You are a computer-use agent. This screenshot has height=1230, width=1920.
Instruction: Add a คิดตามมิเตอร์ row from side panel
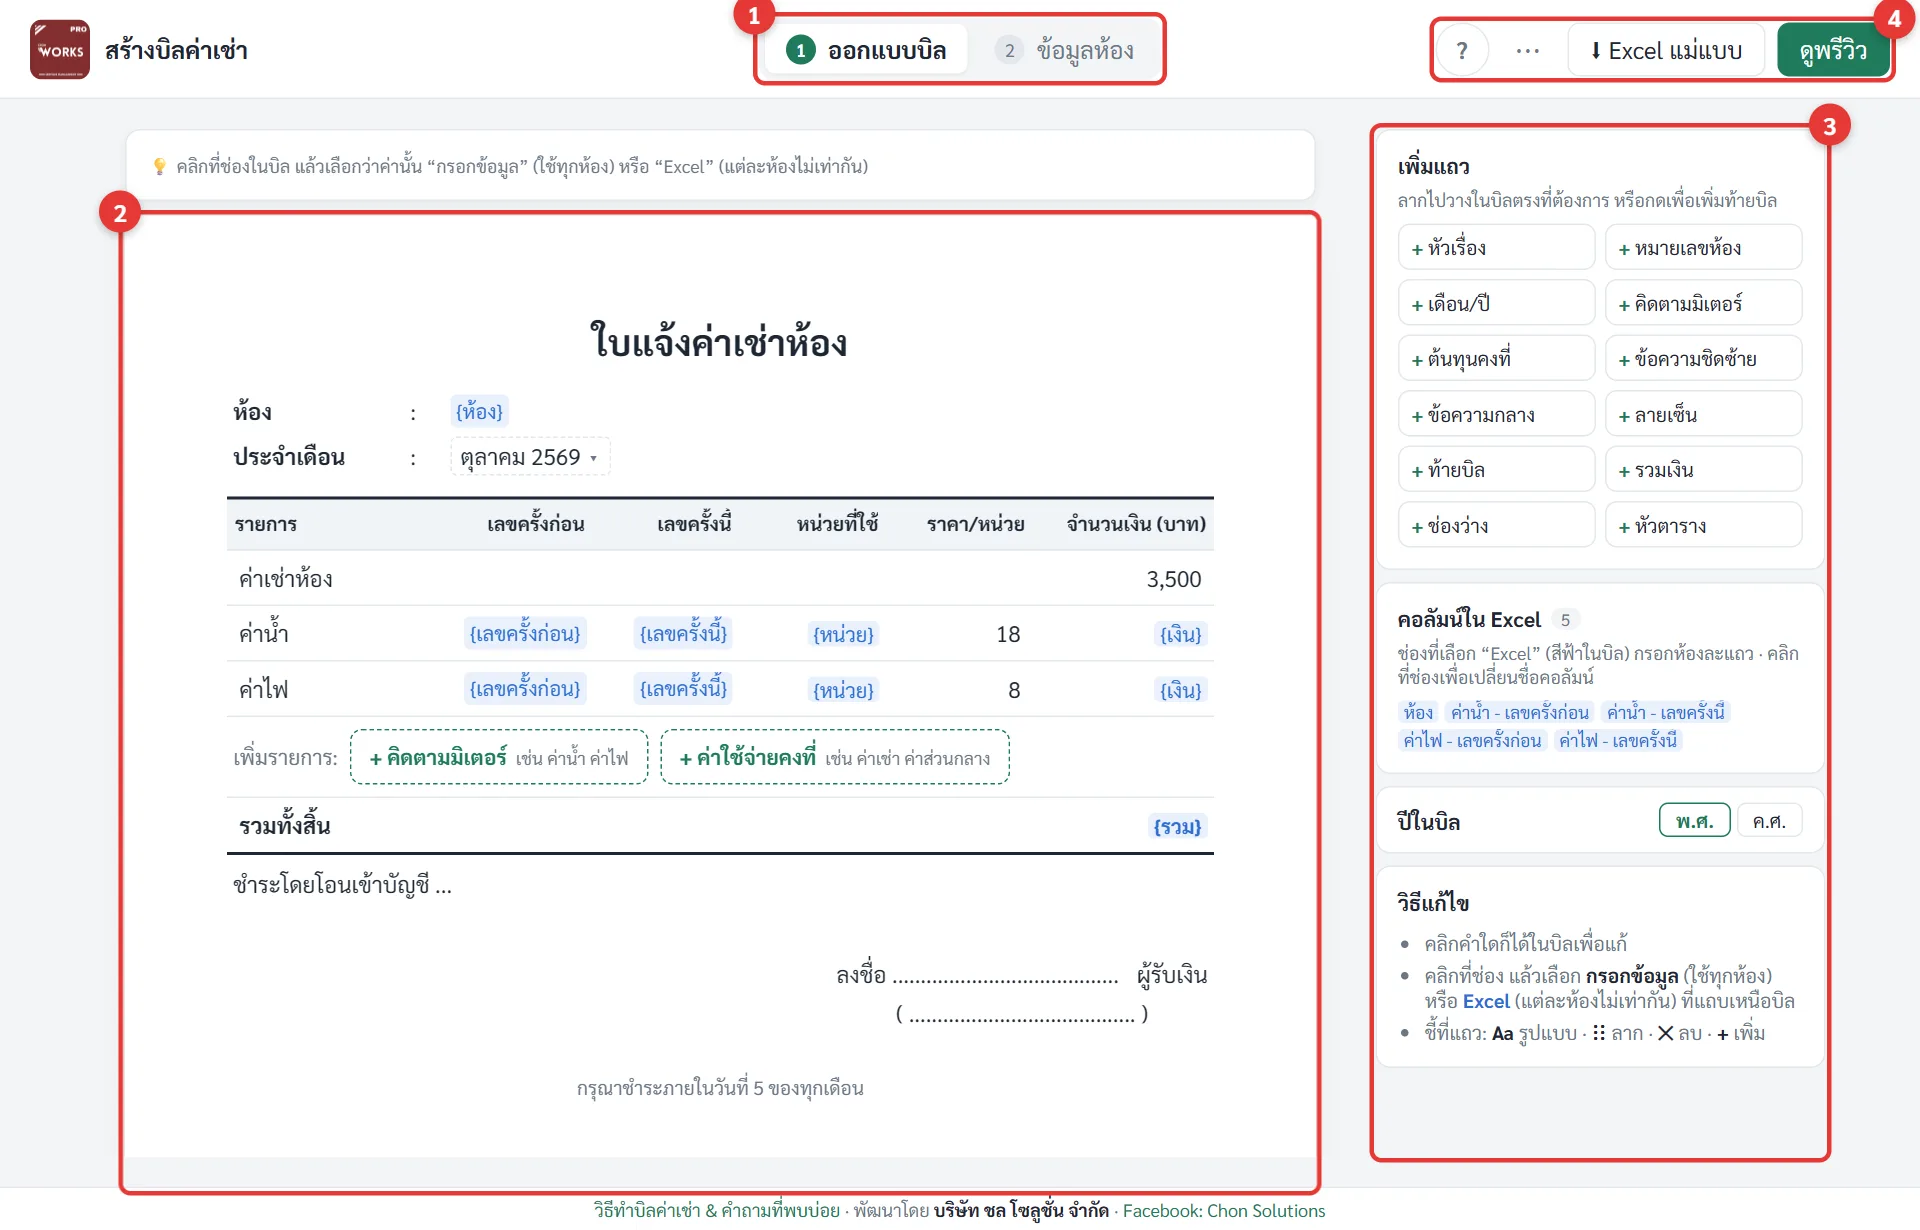(1704, 303)
